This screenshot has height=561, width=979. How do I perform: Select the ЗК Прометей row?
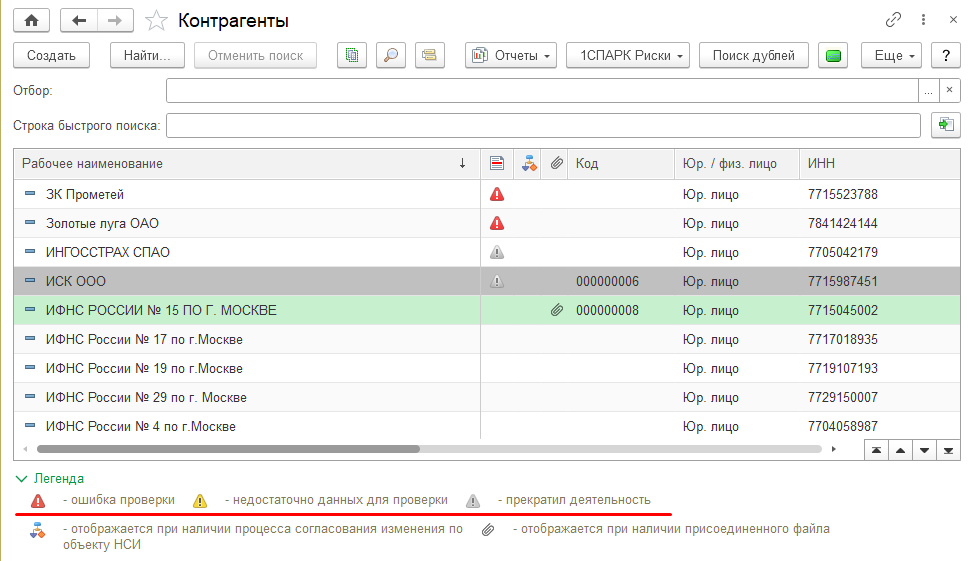[487, 195]
